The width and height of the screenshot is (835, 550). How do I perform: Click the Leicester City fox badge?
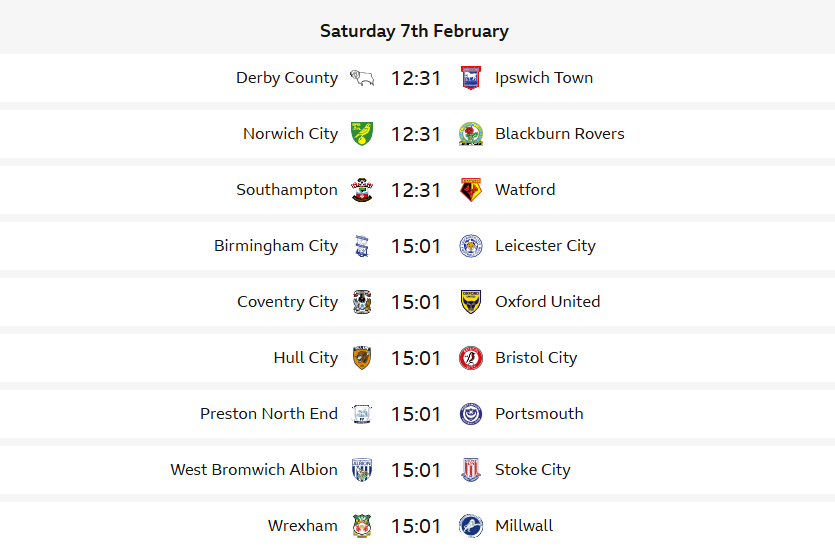[470, 246]
